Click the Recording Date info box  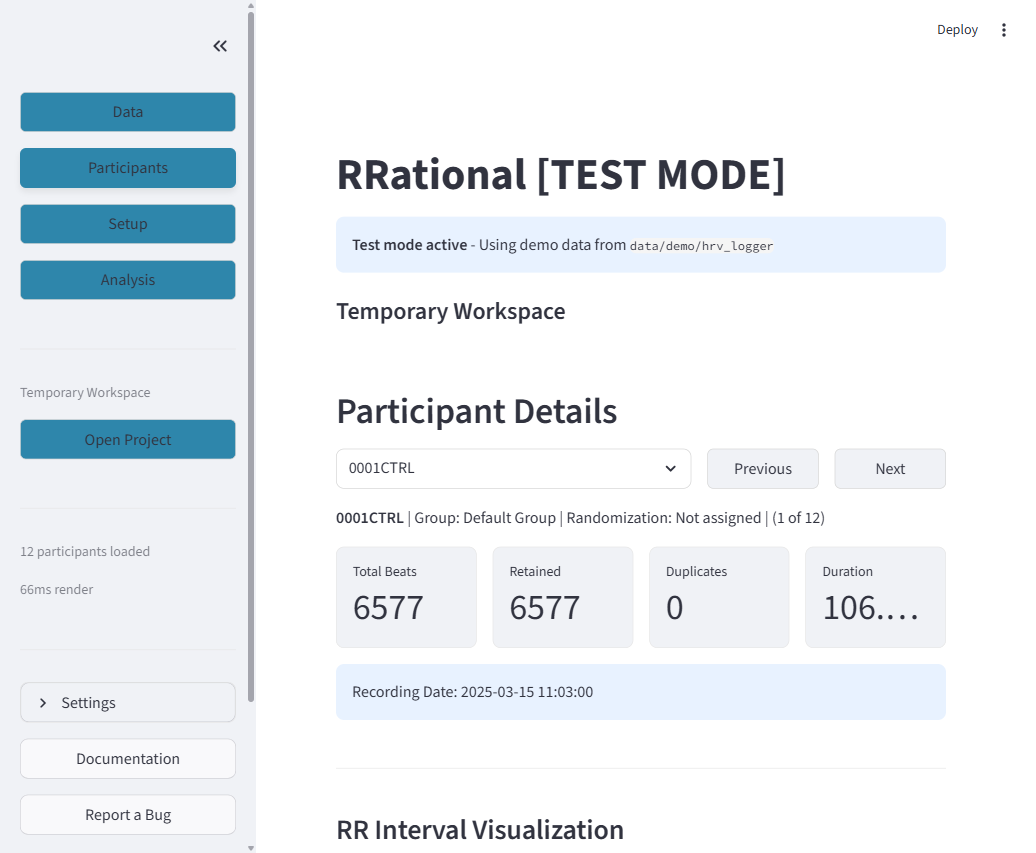click(640, 692)
